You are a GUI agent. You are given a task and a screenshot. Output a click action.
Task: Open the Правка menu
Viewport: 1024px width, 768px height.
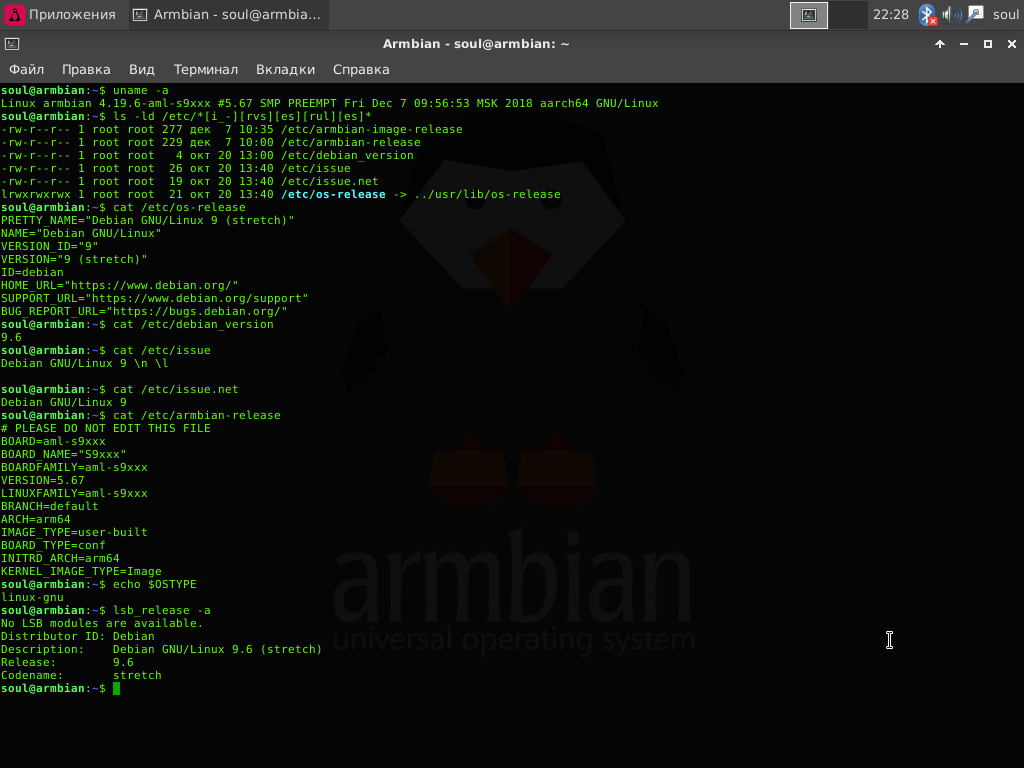coord(86,69)
